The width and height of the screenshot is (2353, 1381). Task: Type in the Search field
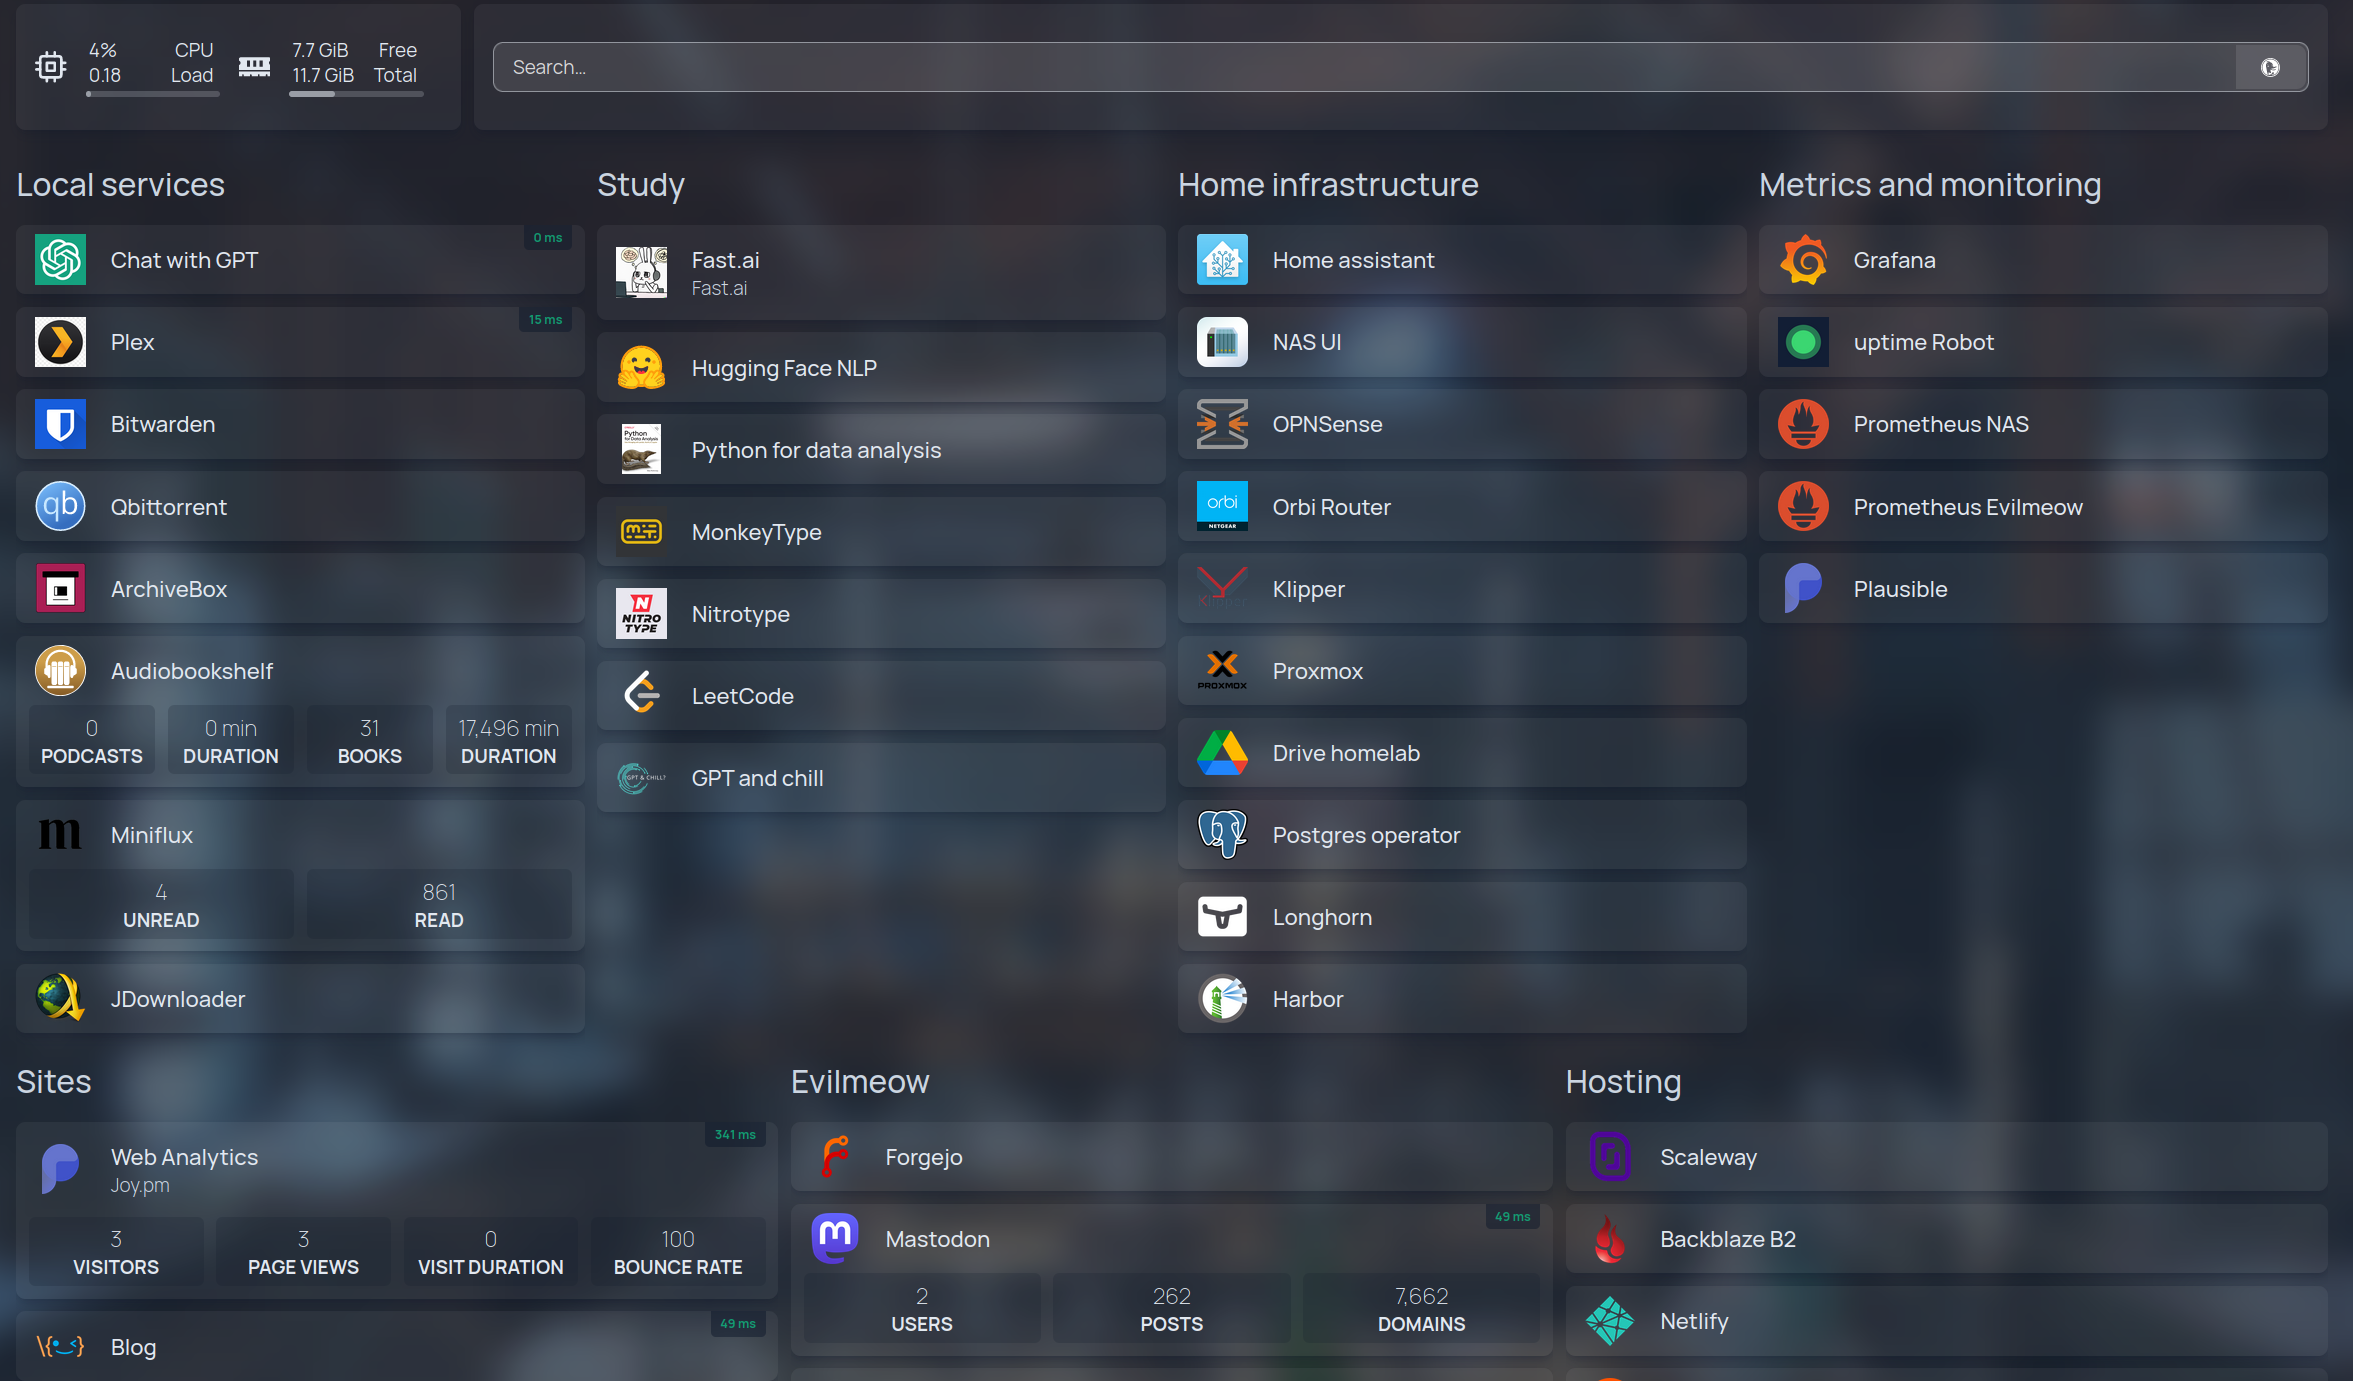(1360, 67)
